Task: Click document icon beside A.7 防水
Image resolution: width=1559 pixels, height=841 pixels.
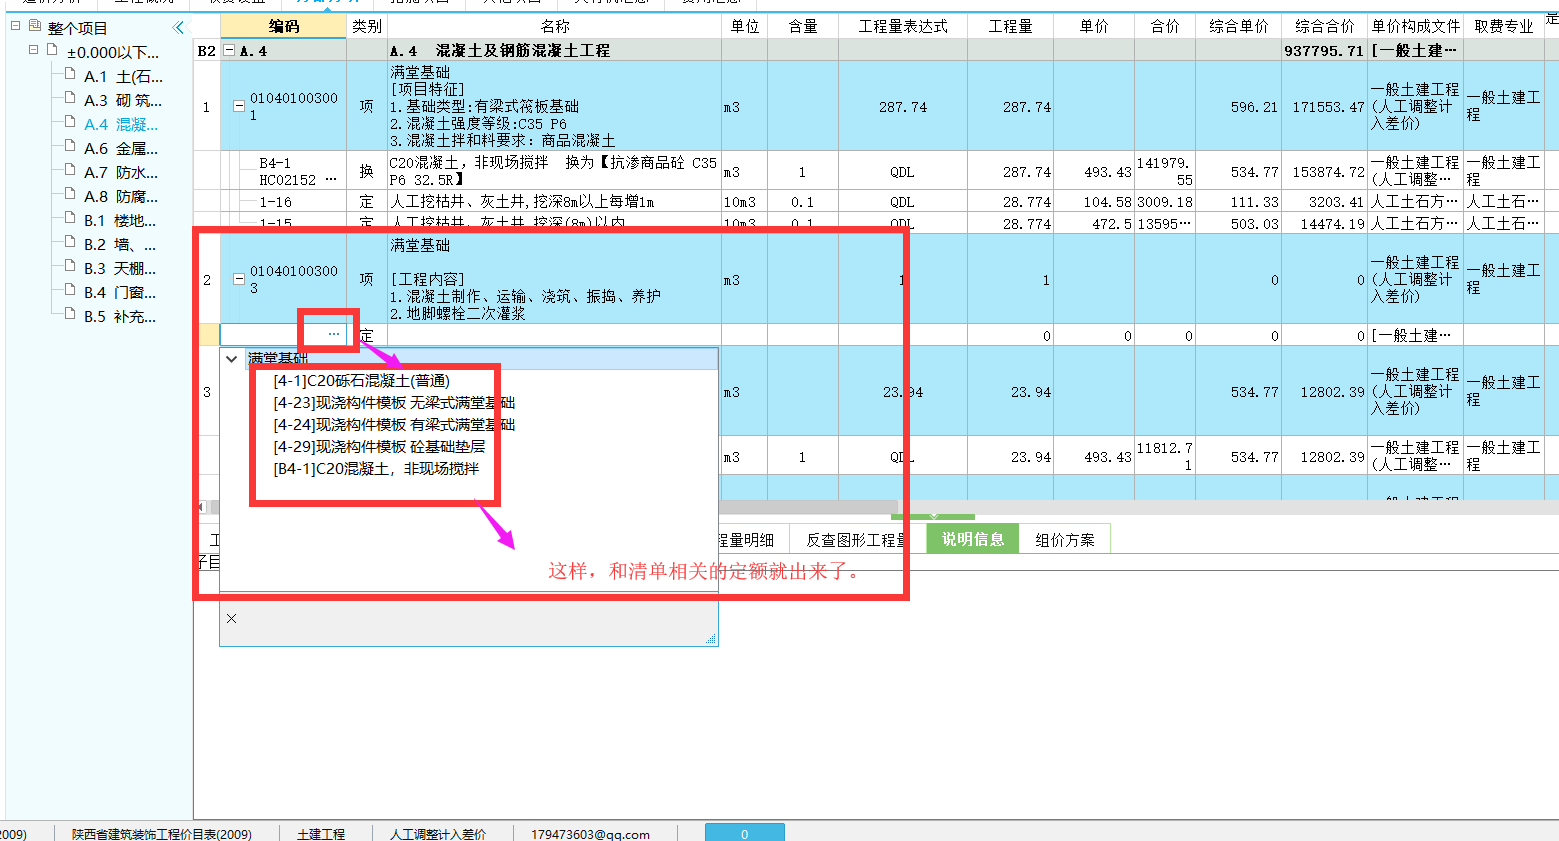Action: click(x=70, y=171)
